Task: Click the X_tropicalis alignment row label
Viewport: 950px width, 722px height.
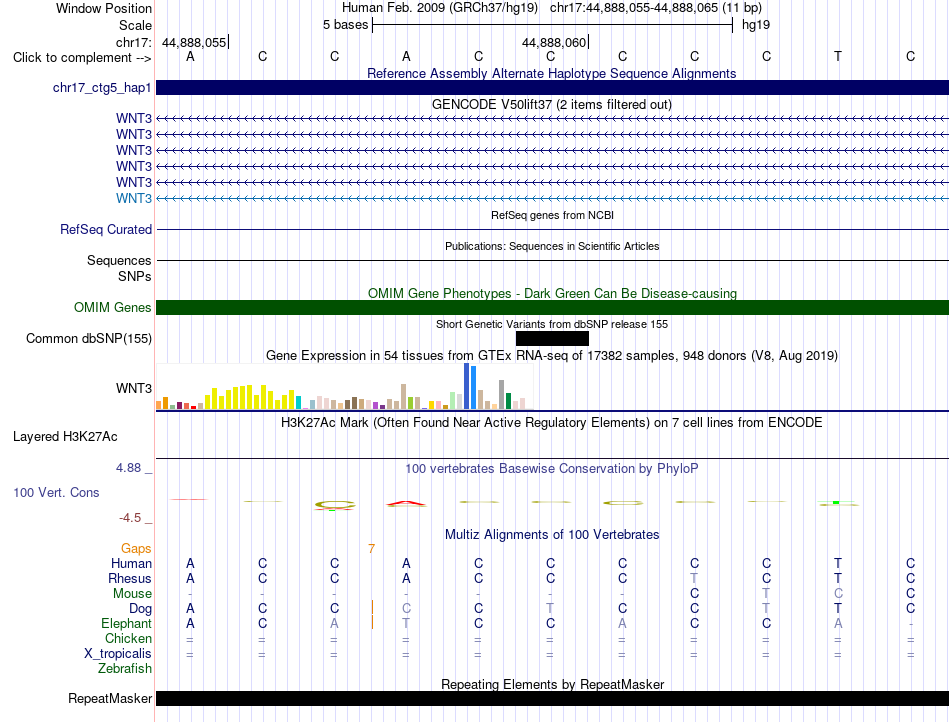Action: (x=118, y=654)
